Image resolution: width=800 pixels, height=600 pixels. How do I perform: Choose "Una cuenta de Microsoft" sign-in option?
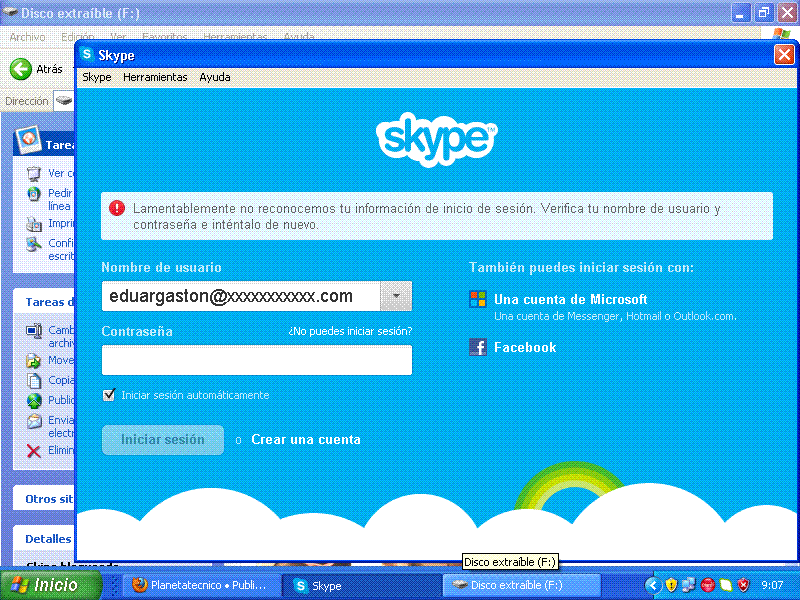(x=570, y=299)
